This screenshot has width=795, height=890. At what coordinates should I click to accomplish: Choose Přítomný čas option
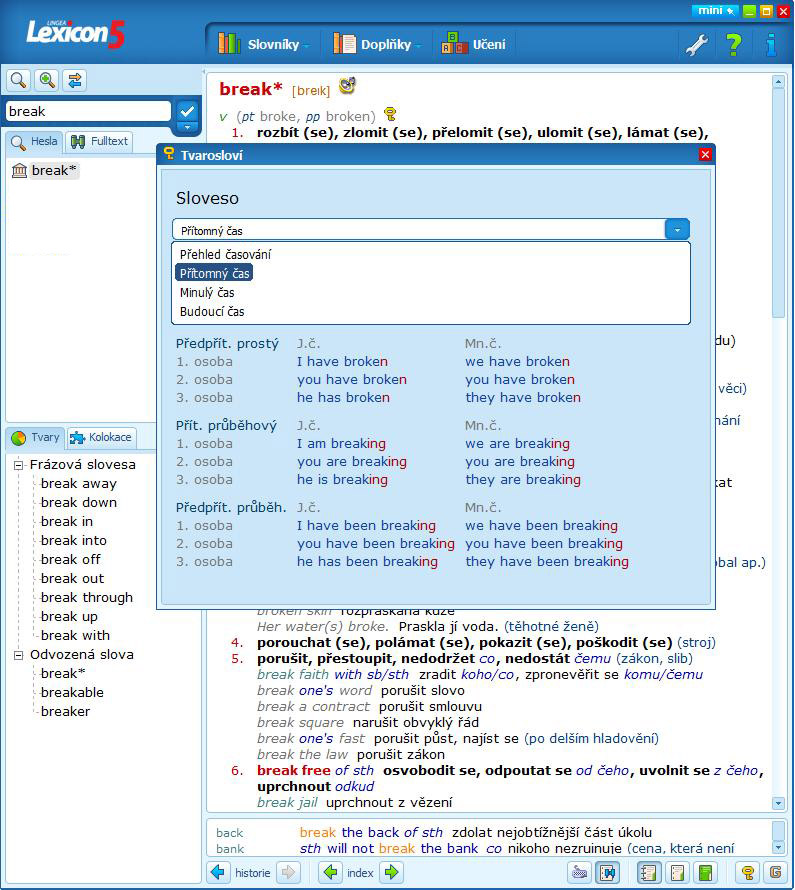tap(214, 273)
